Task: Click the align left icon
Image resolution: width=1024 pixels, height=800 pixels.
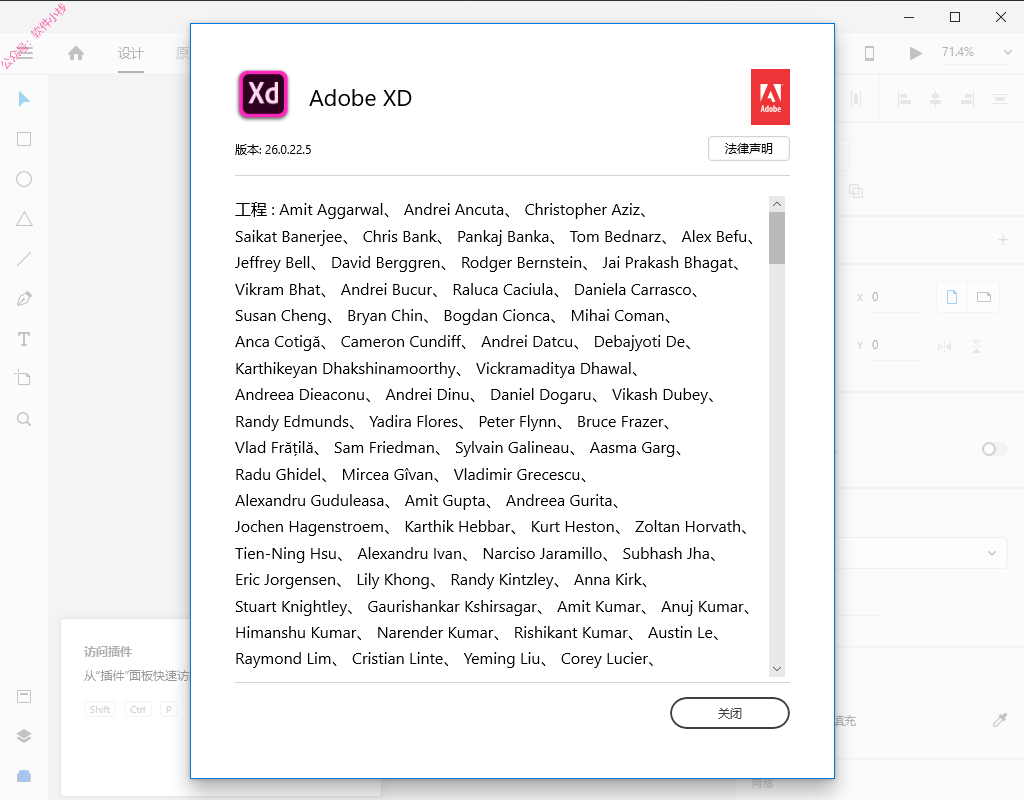Action: point(904,99)
